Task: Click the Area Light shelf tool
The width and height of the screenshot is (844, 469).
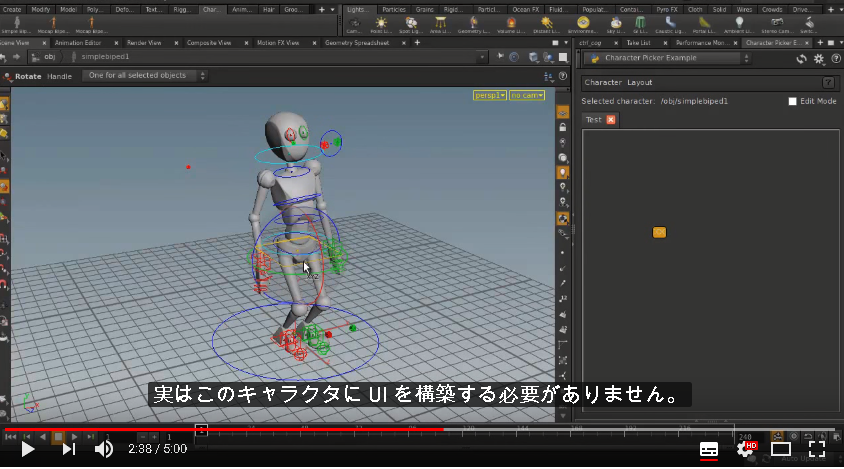Action: pyautogui.click(x=440, y=24)
